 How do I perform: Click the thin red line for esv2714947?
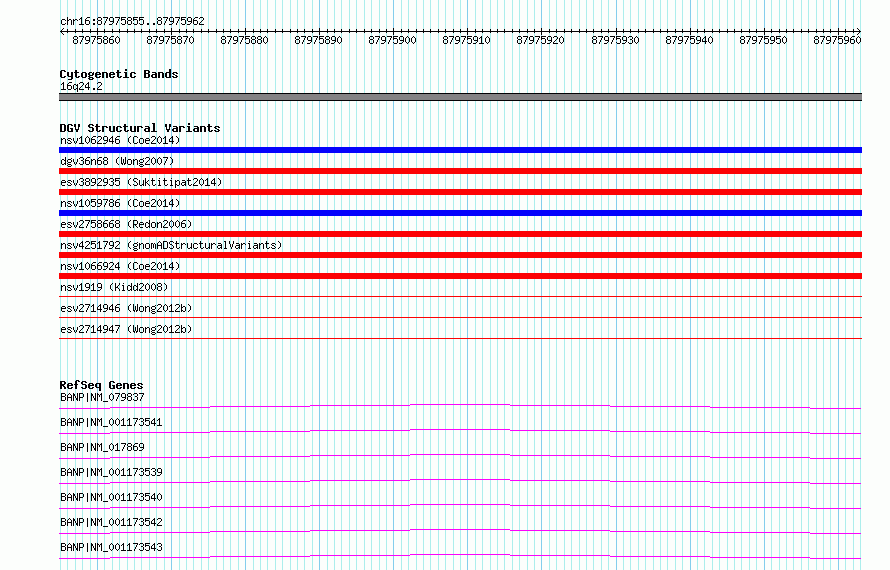click(460, 338)
